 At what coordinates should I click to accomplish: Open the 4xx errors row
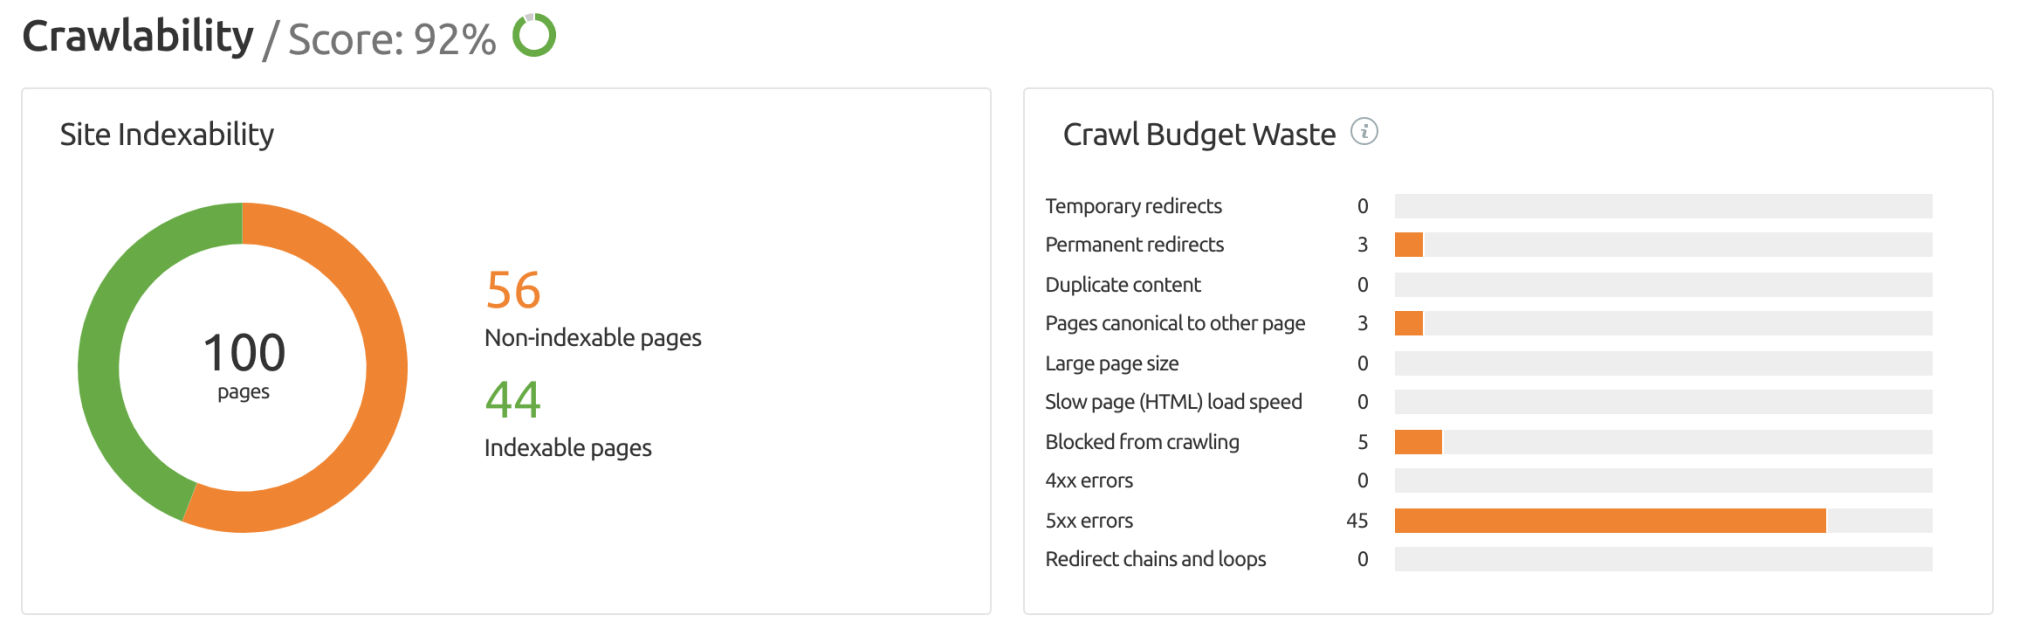1488,481
